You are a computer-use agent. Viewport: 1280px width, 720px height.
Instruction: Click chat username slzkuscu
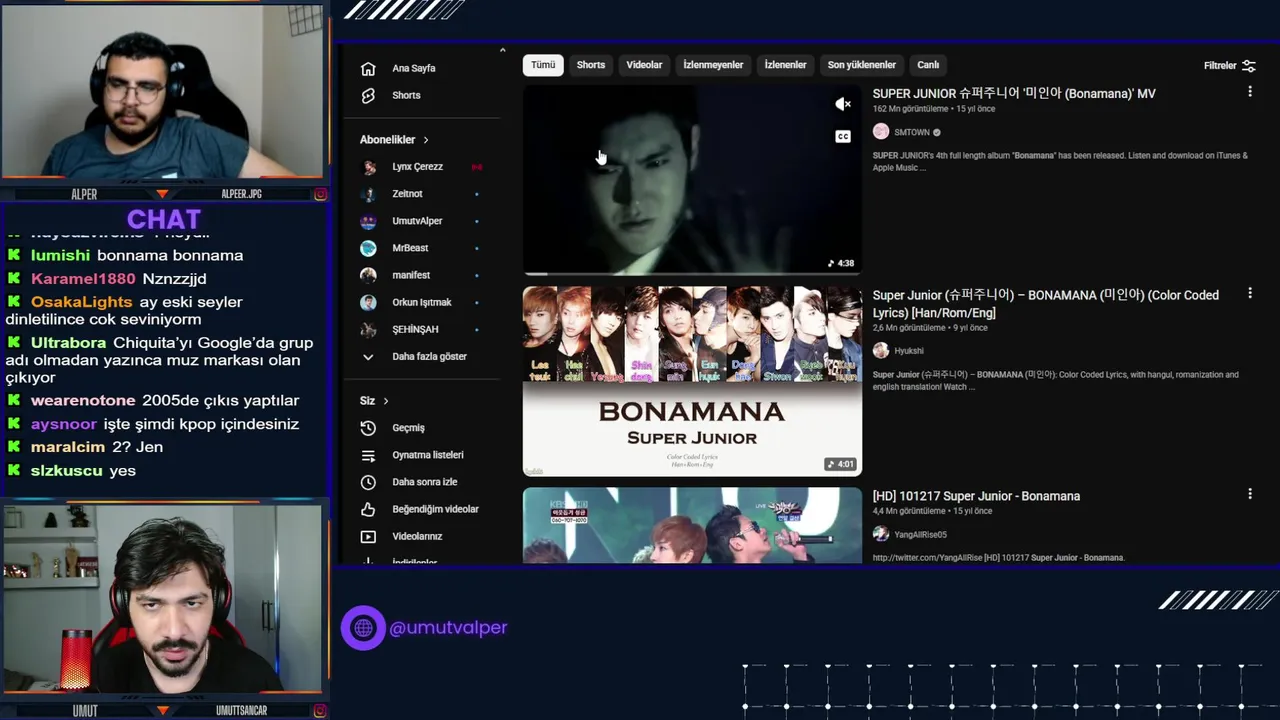[67, 471]
